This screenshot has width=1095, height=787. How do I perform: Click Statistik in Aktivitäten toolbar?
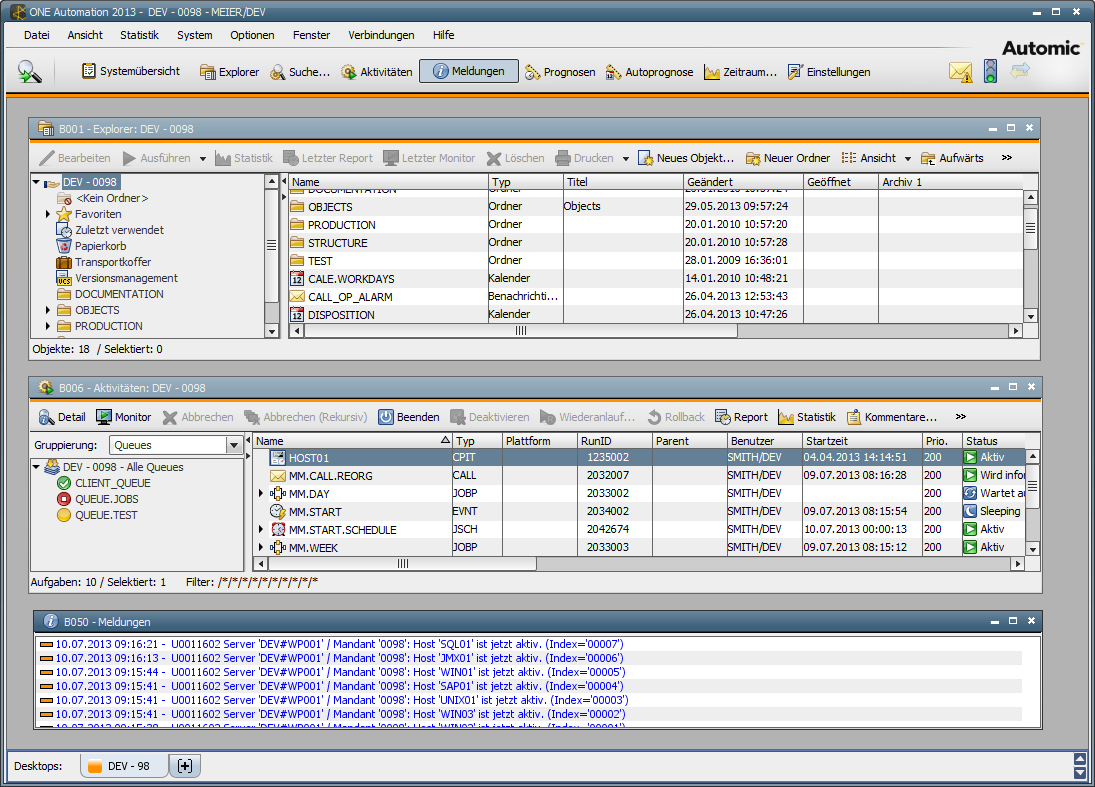[807, 417]
